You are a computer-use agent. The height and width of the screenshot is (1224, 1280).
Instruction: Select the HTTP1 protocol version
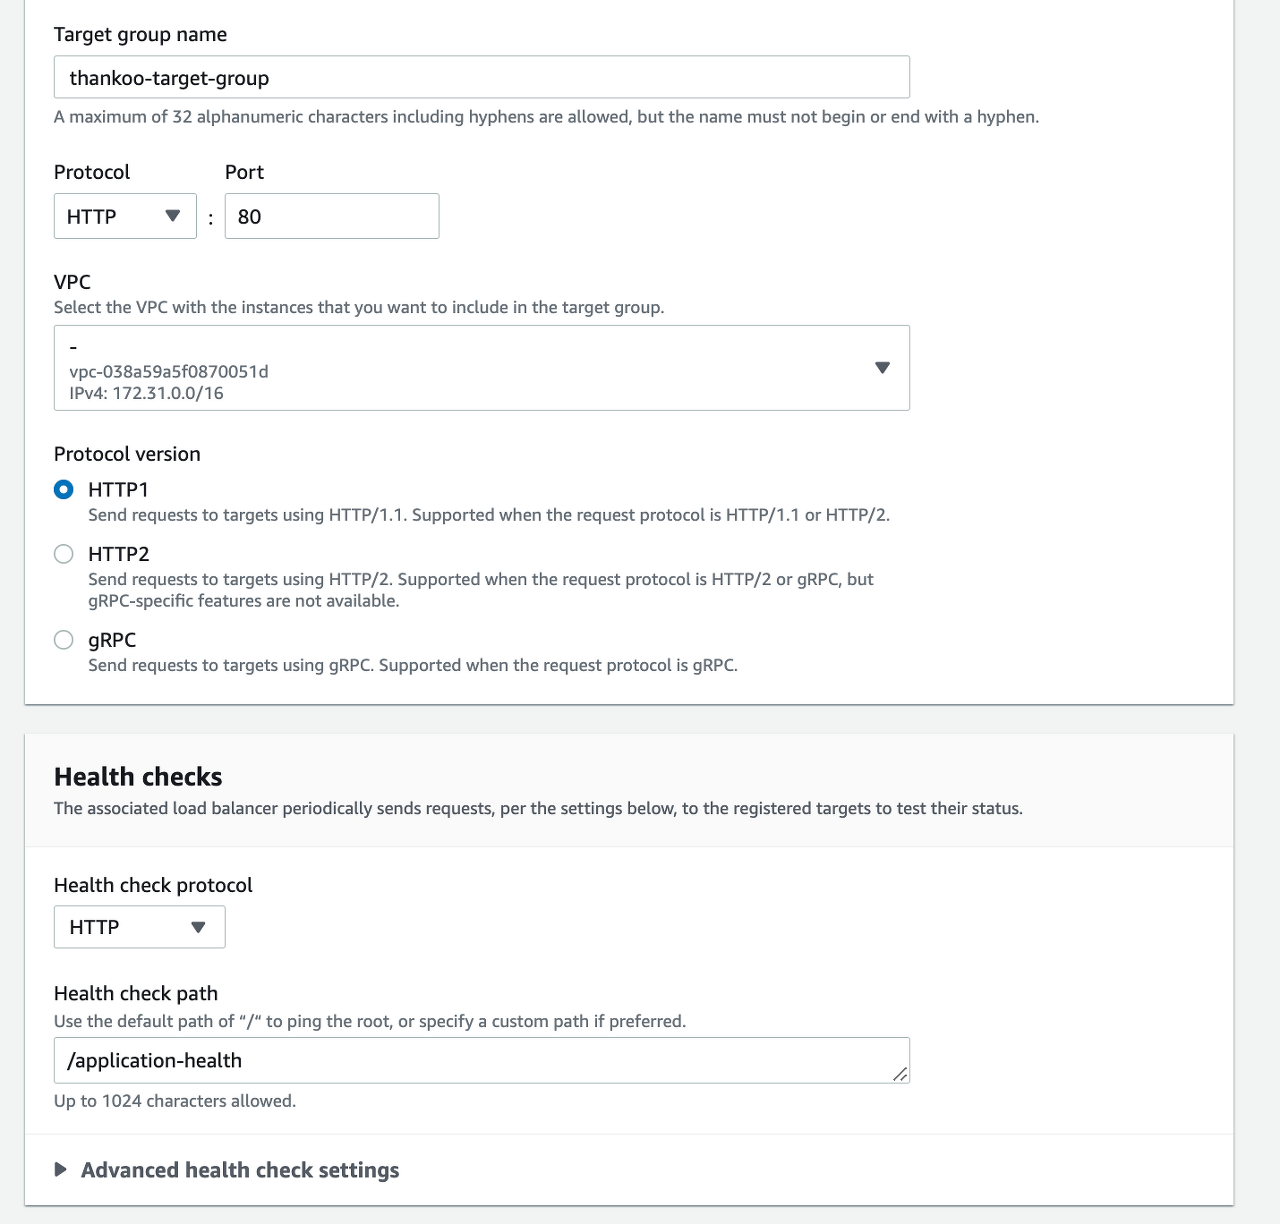pos(64,490)
